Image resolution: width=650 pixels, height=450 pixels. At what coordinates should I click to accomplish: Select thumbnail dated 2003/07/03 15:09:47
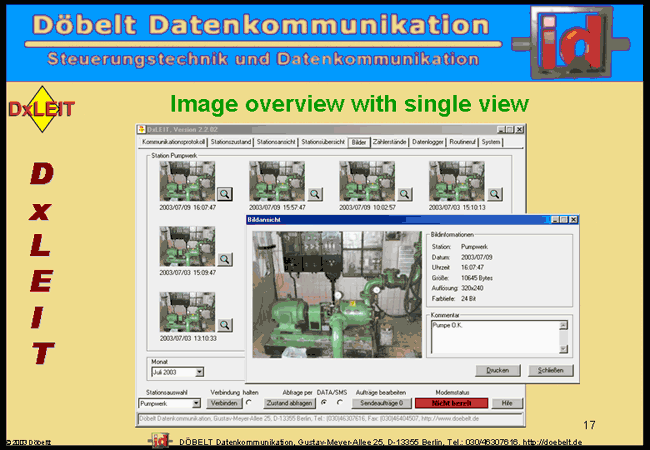pyautogui.click(x=187, y=247)
